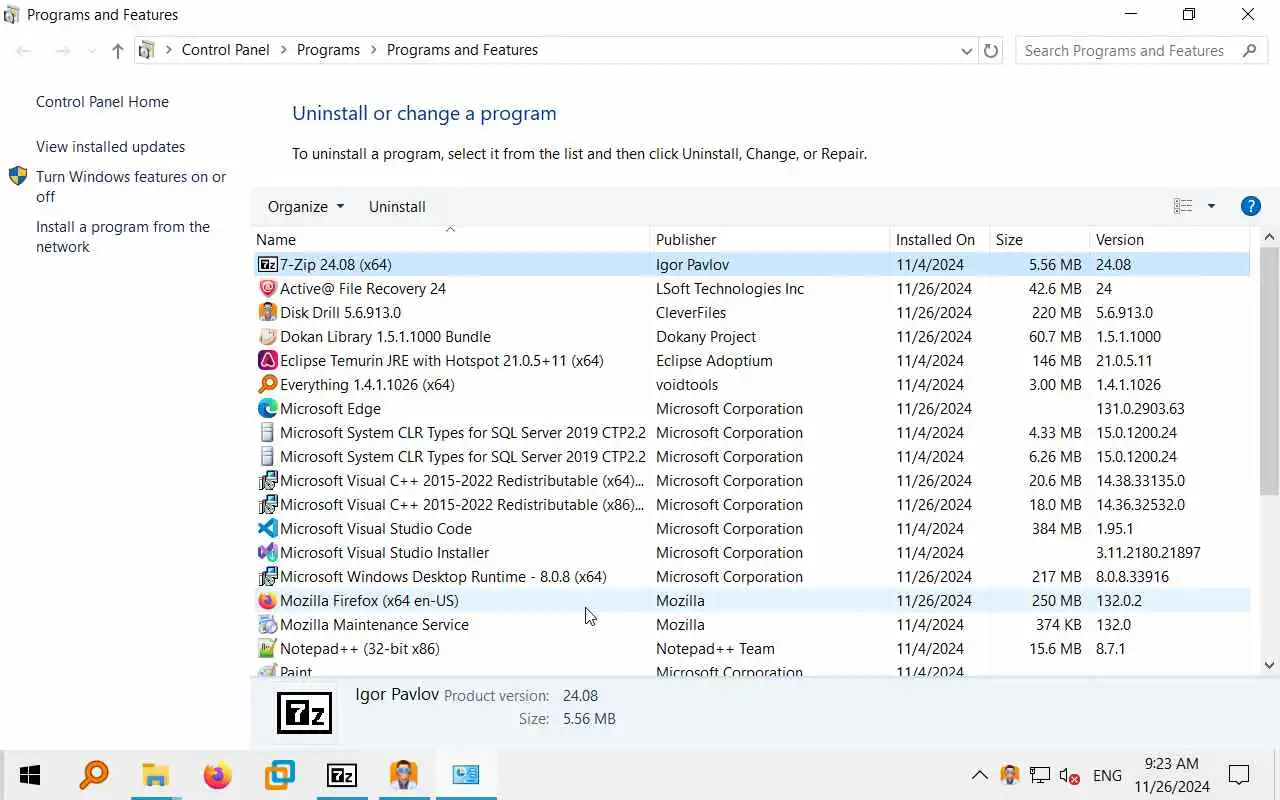Open the view options dropdown arrow

(1211, 206)
